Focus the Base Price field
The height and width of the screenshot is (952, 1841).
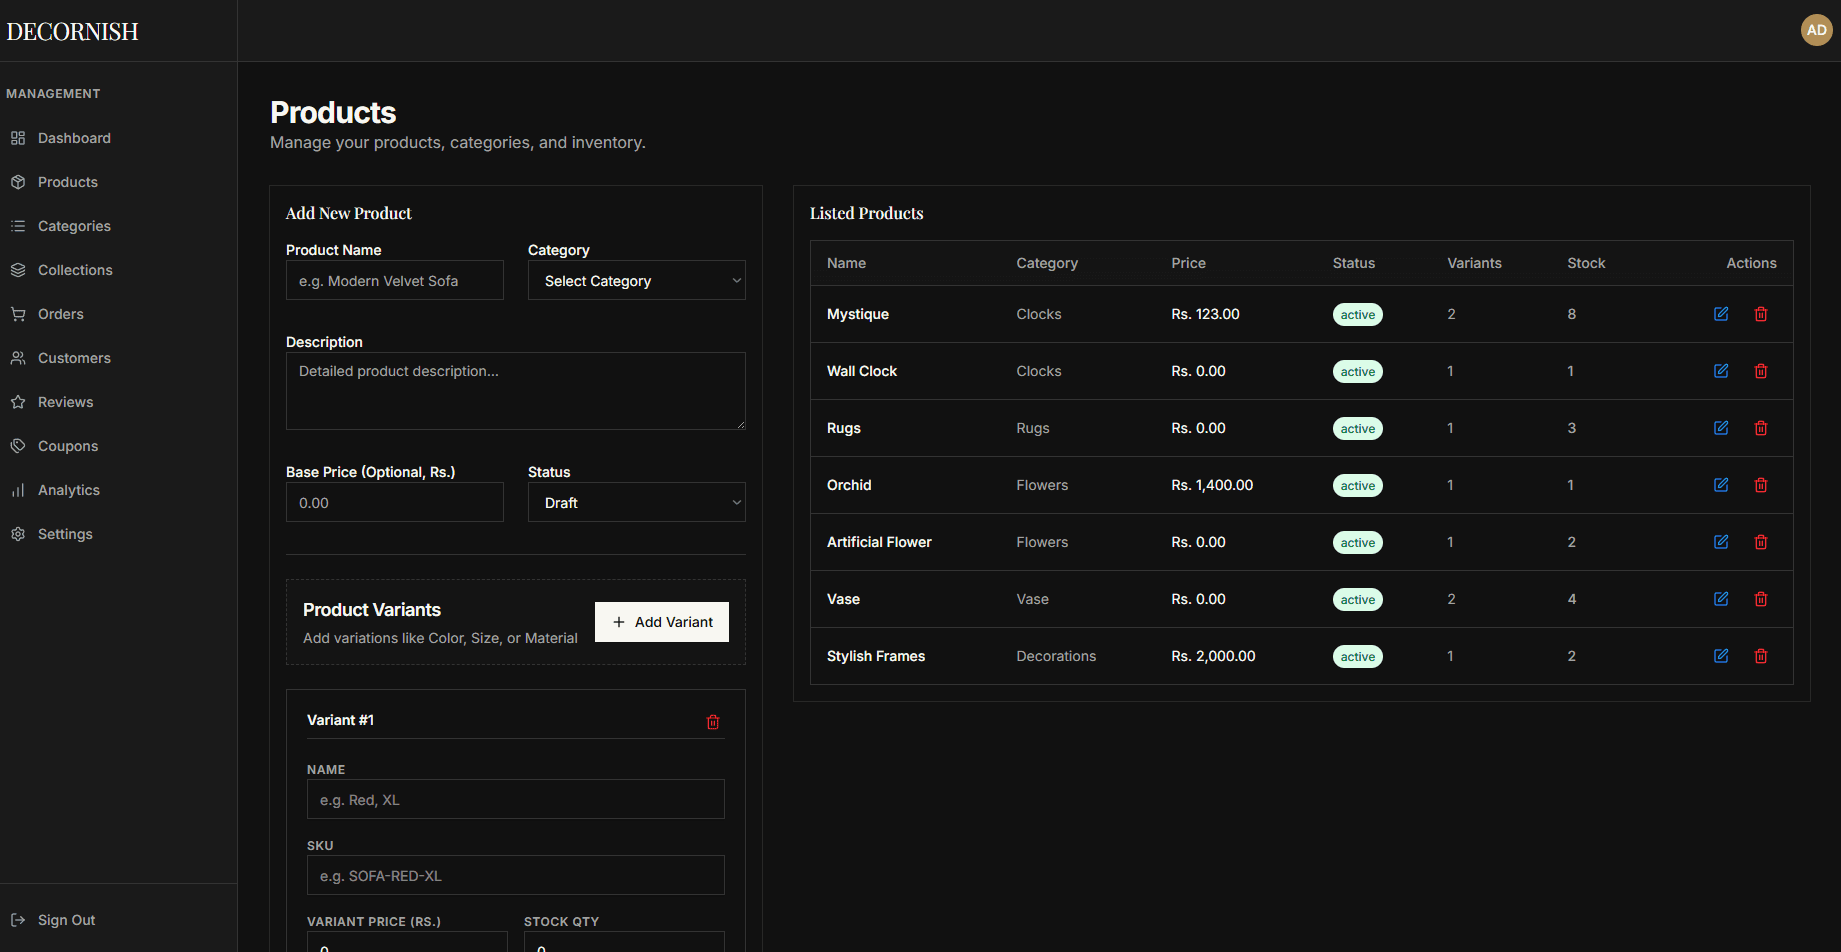pyautogui.click(x=395, y=503)
